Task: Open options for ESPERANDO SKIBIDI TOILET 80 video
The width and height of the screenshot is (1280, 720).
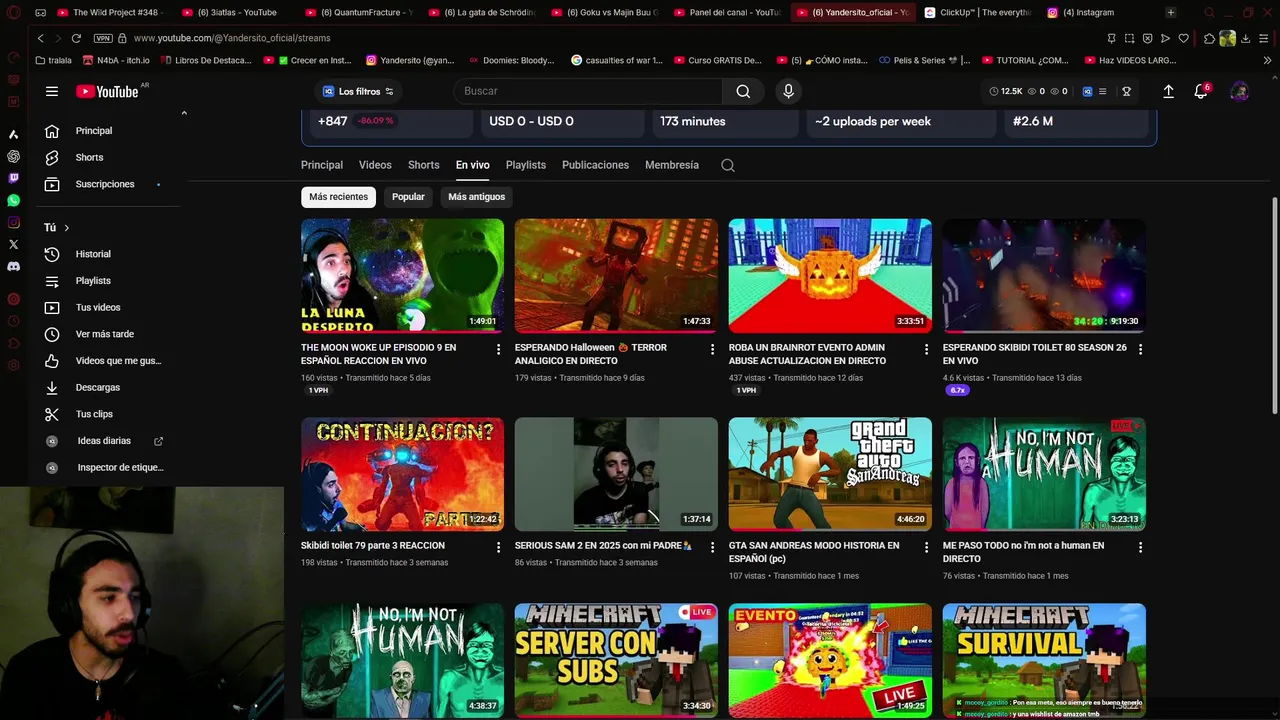Action: click(1140, 349)
